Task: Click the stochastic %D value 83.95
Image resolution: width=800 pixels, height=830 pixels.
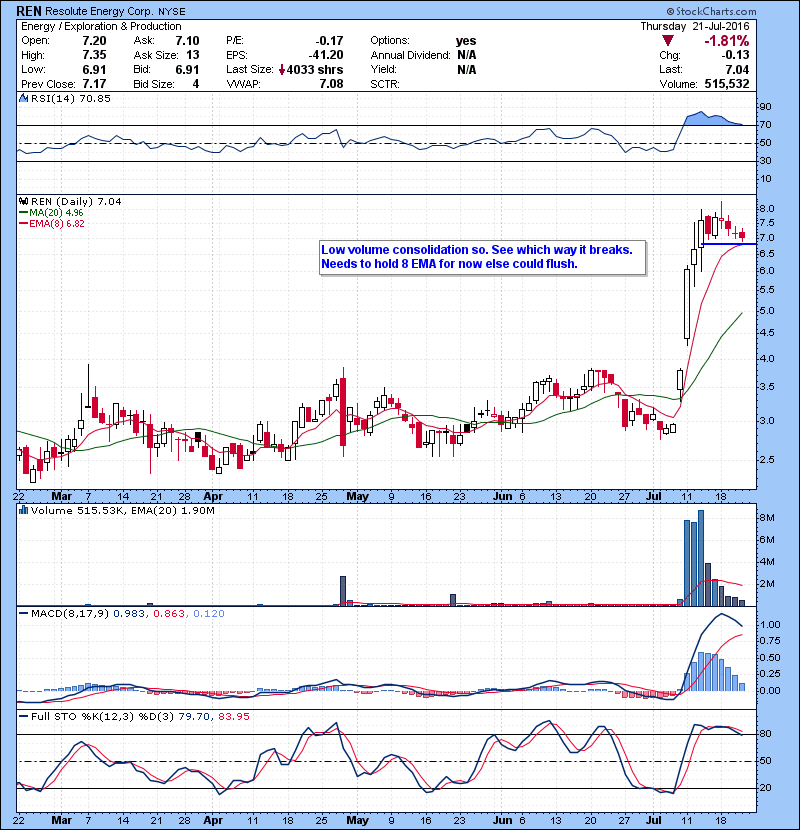Action: pyautogui.click(x=233, y=716)
